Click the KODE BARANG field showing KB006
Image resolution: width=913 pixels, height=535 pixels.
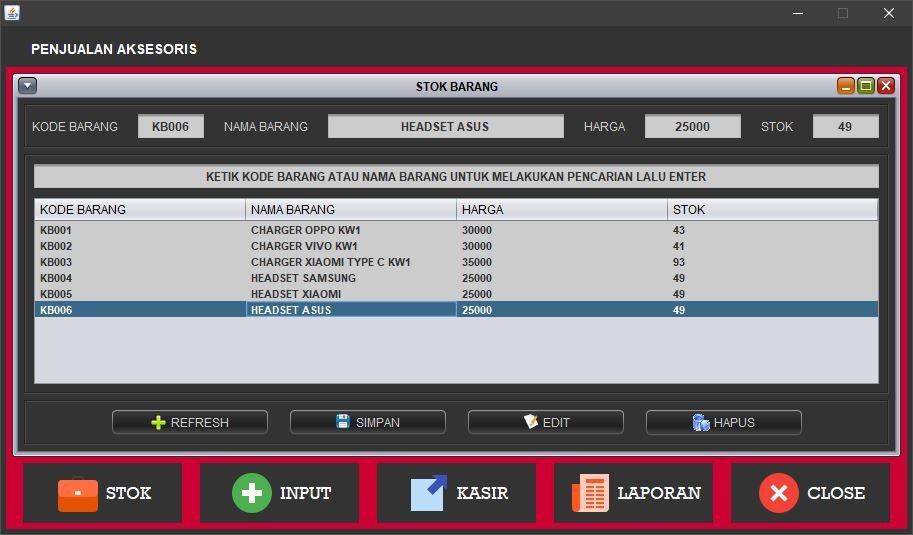pos(170,126)
